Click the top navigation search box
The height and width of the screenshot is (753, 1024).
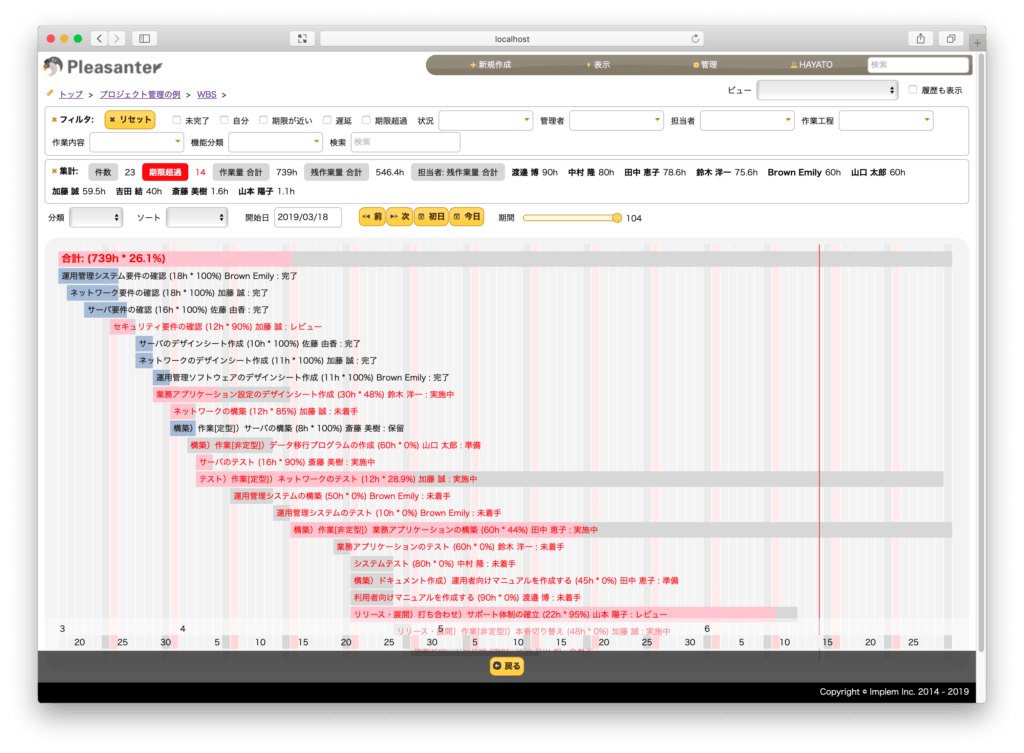tap(918, 65)
